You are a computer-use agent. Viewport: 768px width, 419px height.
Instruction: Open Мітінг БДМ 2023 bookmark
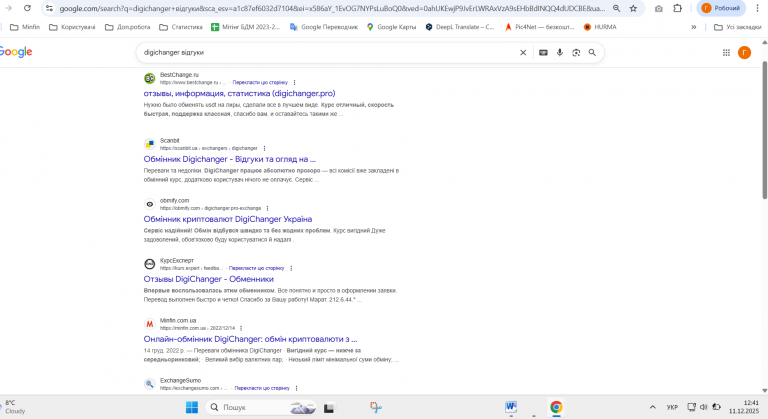[x=245, y=27]
